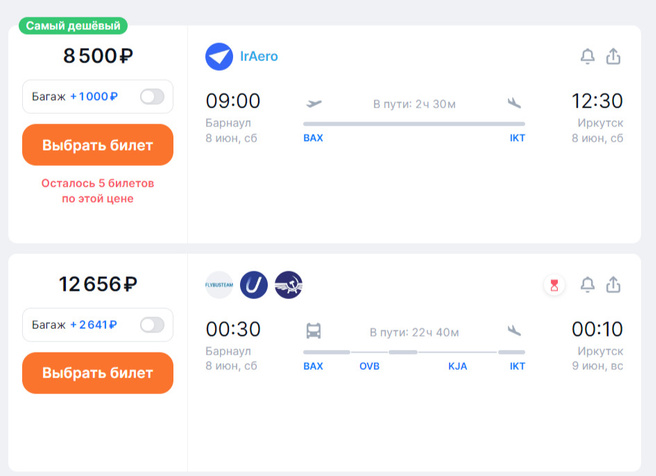Share the 12 656₽ ticket
The image size is (656, 476).
coord(613,285)
